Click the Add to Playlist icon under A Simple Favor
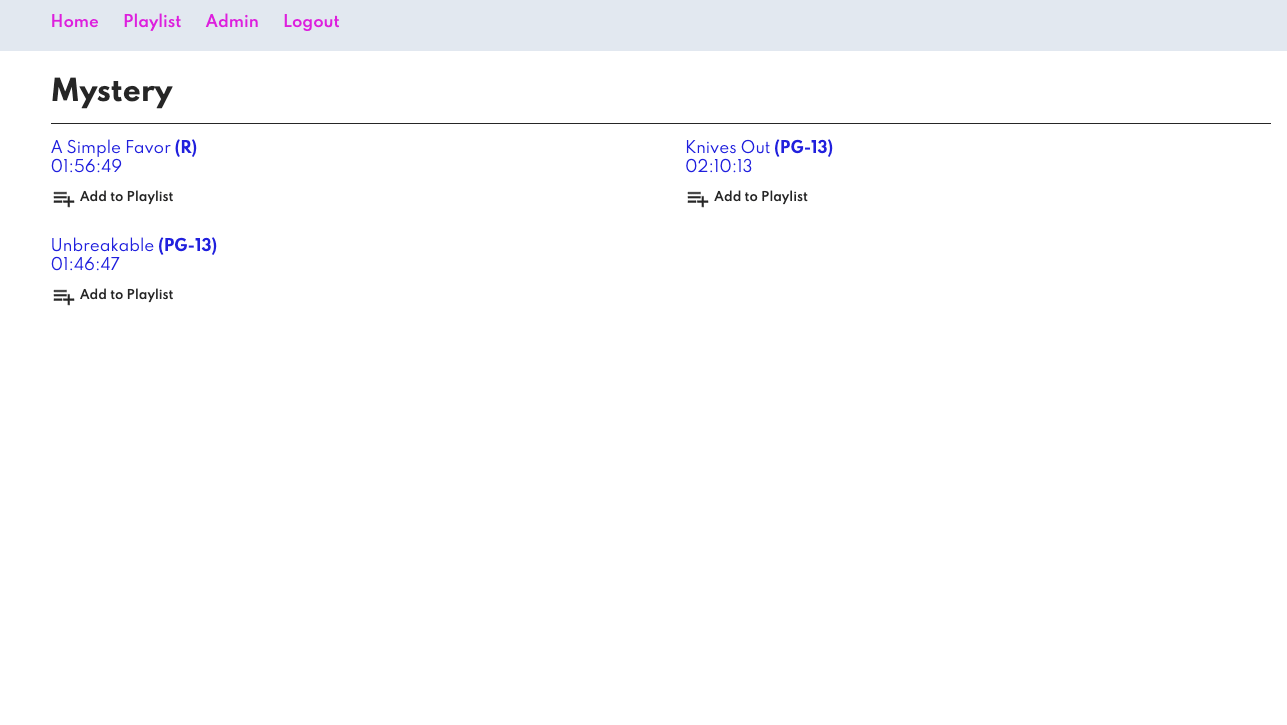This screenshot has height=725, width=1287. (63, 198)
